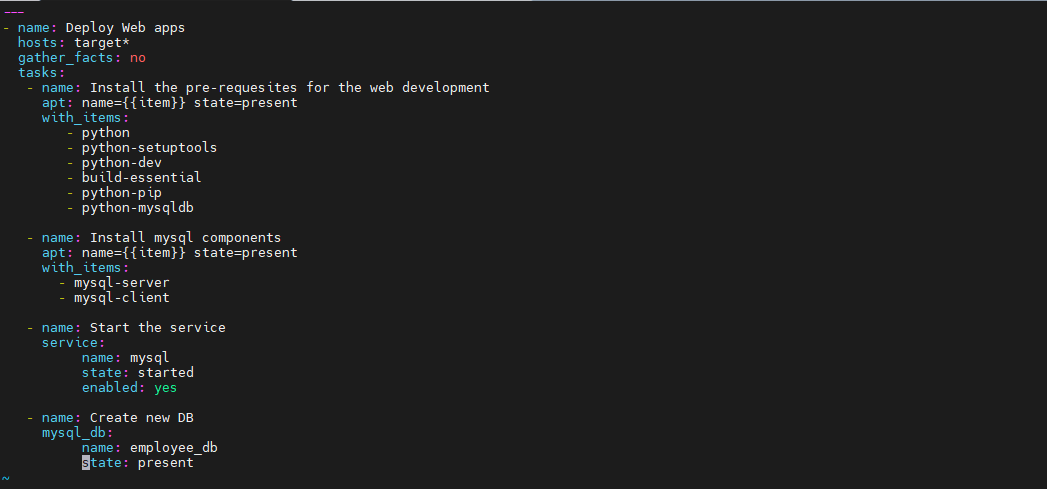Click the "Install mysql components" task name
The image size is (1047, 489).
click(185, 237)
